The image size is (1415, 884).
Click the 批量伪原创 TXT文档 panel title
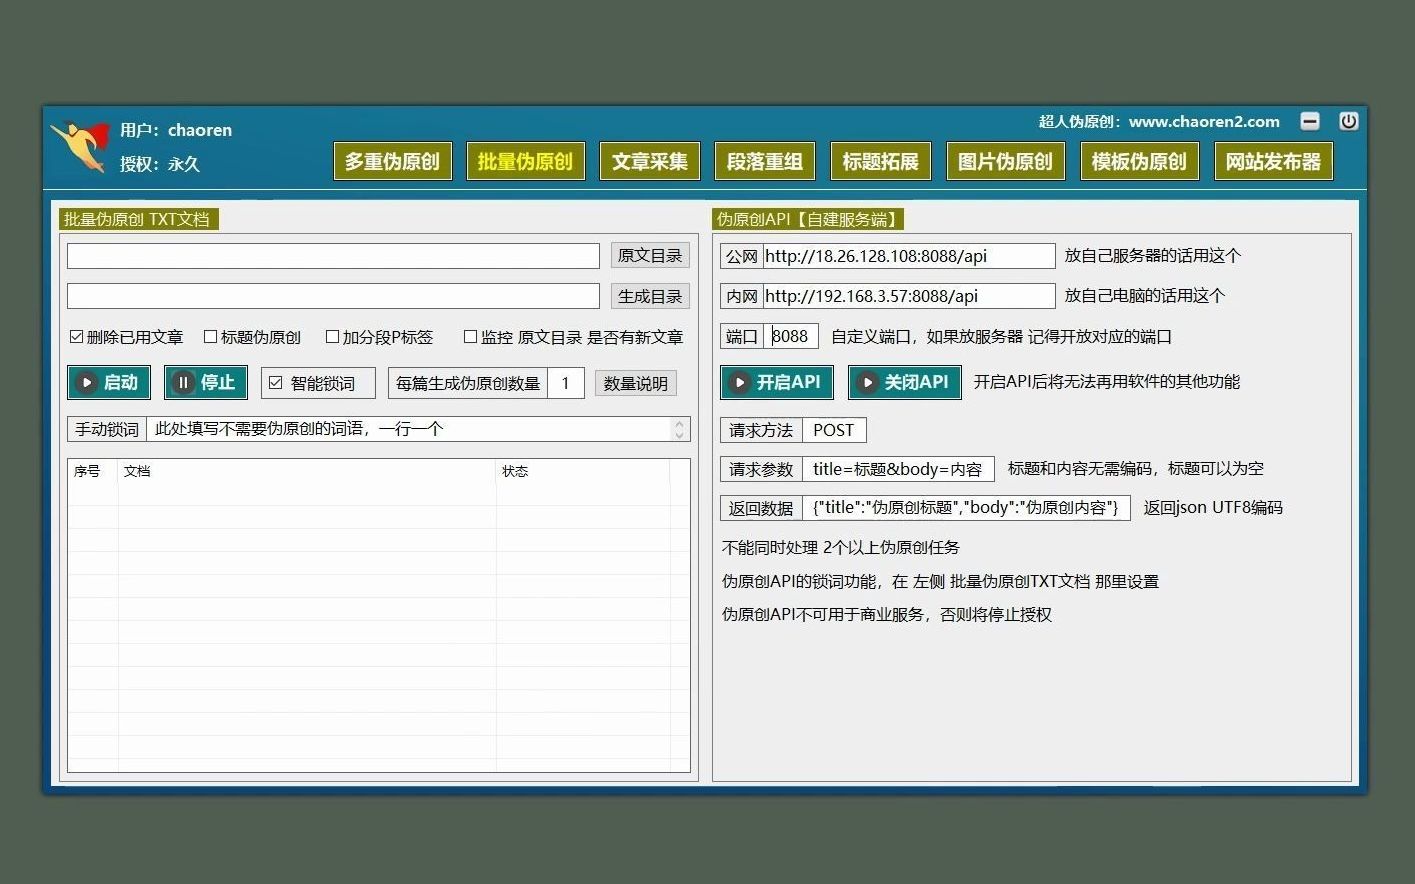[137, 219]
